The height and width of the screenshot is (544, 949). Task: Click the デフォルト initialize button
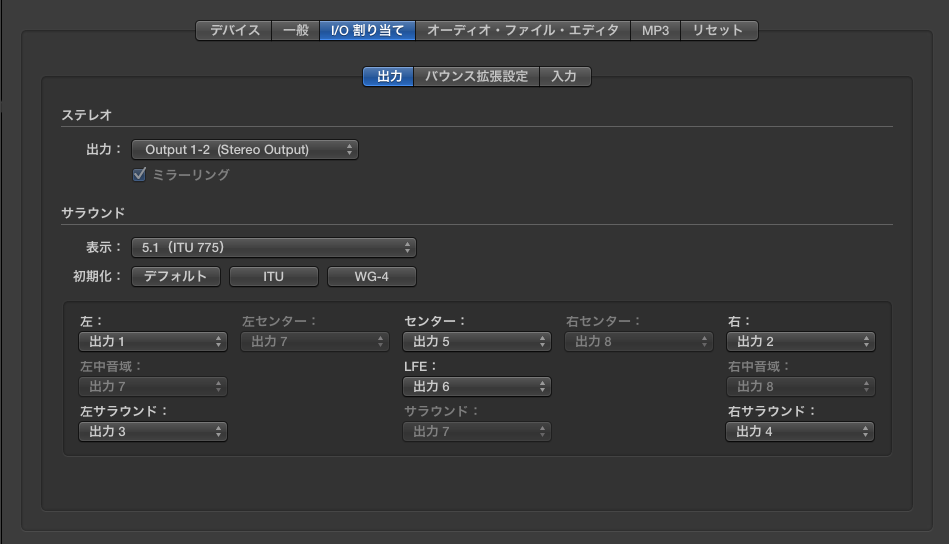[176, 277]
